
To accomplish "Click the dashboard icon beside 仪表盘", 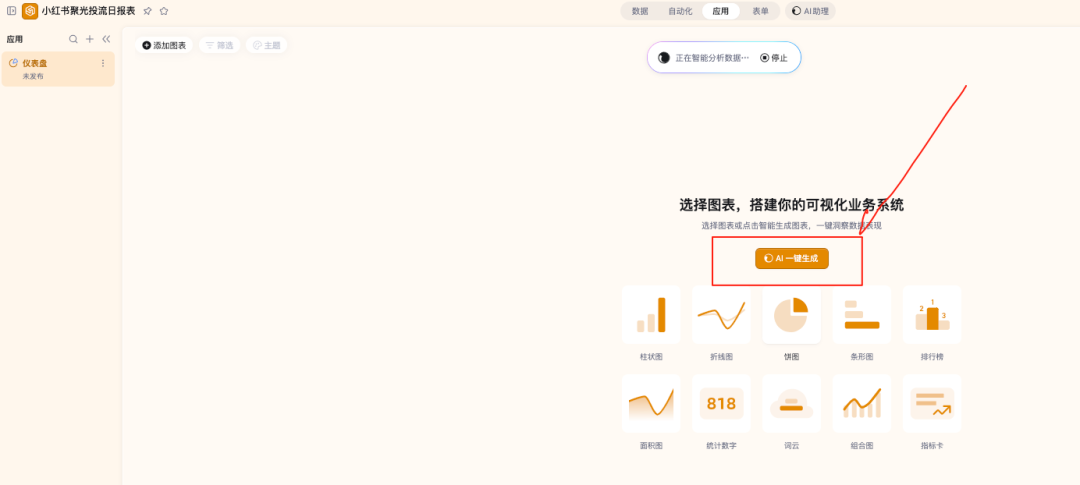I will 13,63.
